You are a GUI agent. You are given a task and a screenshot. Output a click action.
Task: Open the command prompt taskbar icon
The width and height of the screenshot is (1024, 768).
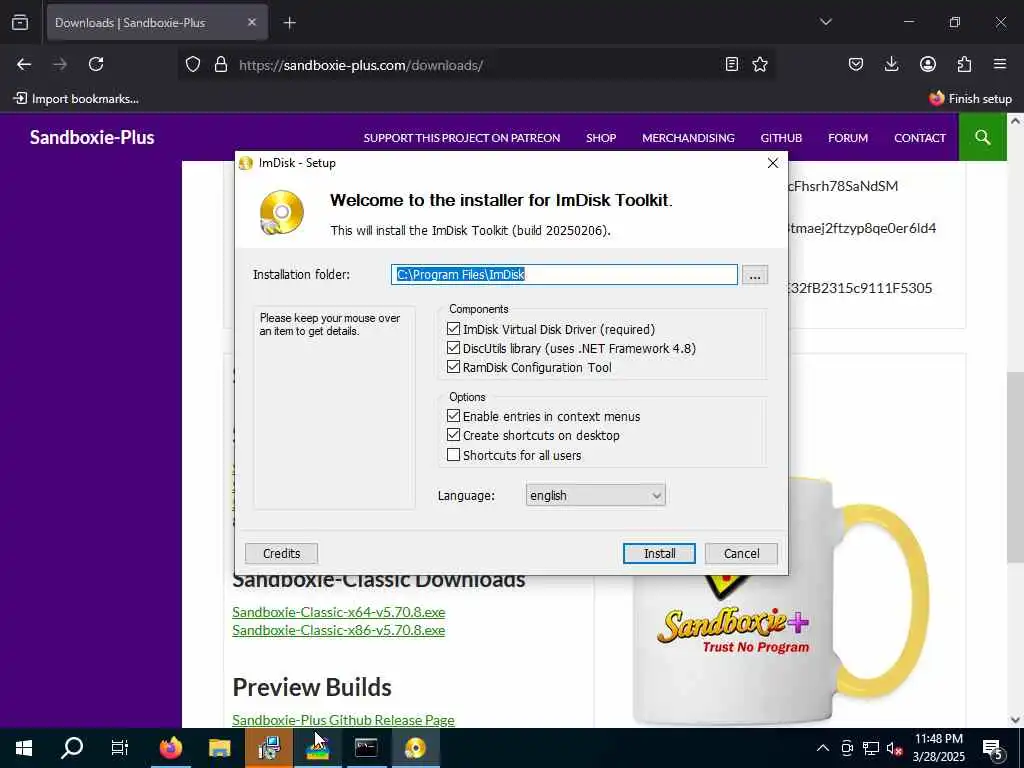(366, 748)
